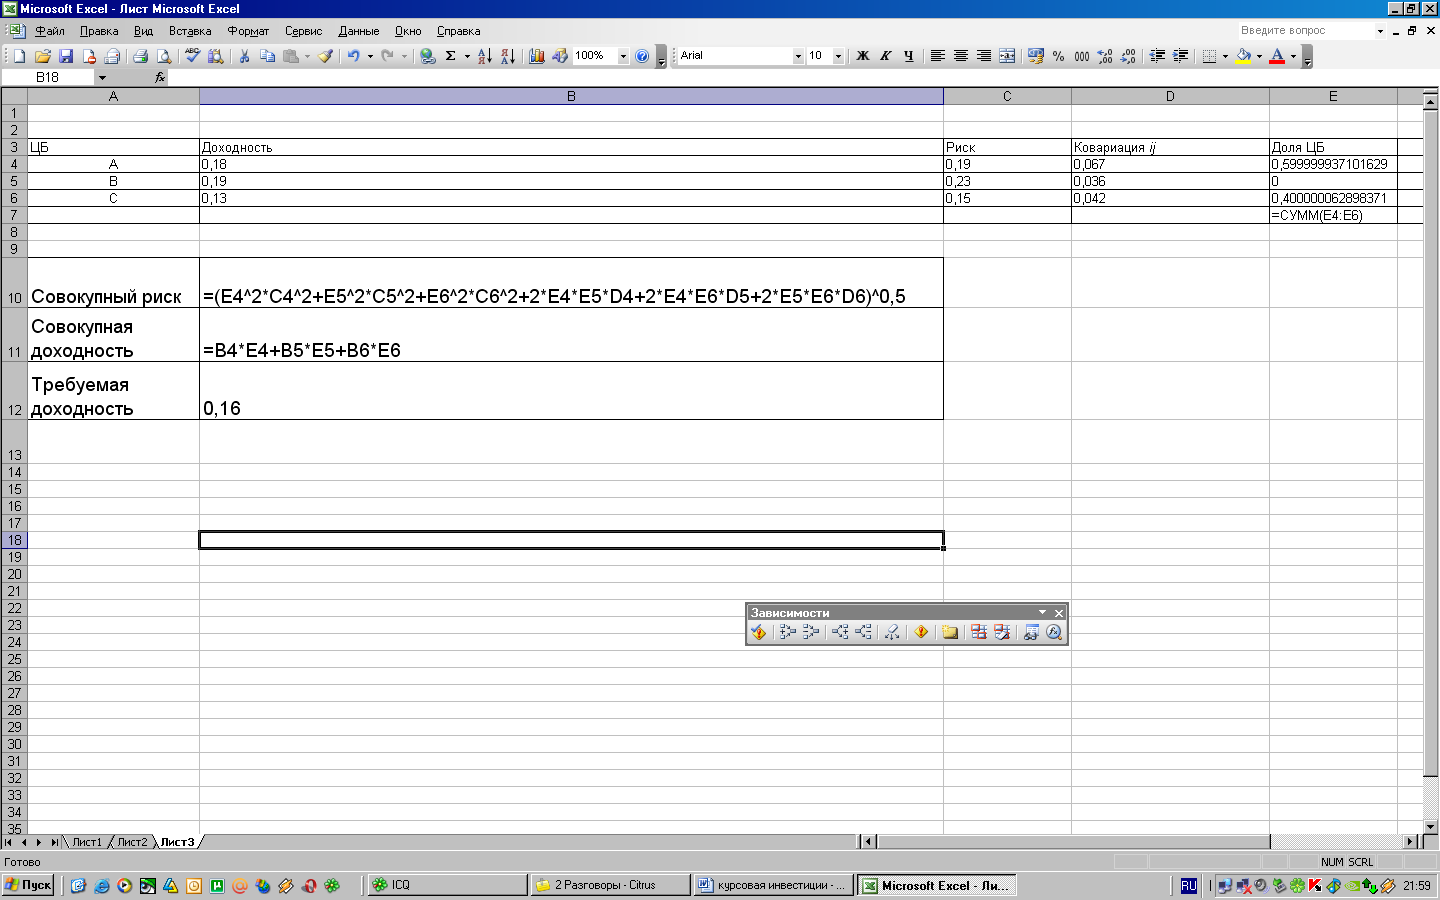This screenshot has width=1440, height=900.
Task: Click the Save icon in the toolbar
Action: tap(66, 56)
